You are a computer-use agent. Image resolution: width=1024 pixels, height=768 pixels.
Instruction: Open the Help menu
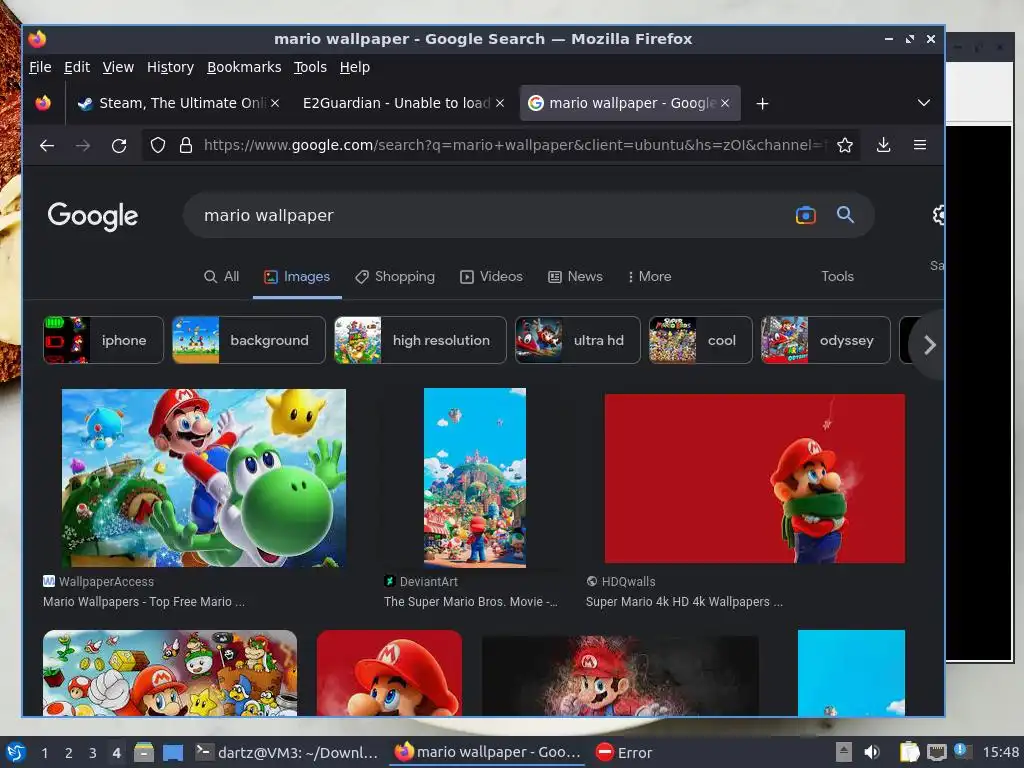coord(355,67)
